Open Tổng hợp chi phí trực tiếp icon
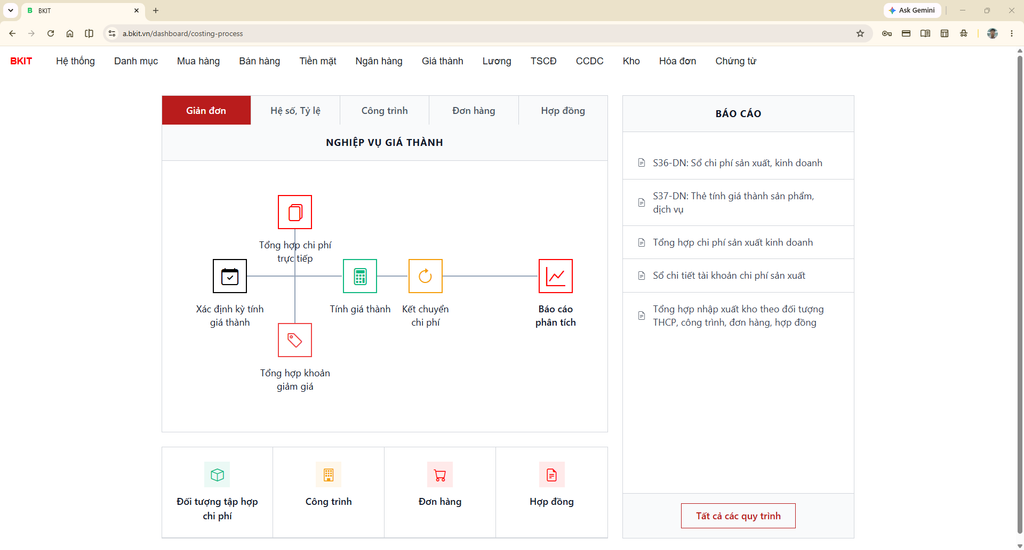 click(295, 212)
